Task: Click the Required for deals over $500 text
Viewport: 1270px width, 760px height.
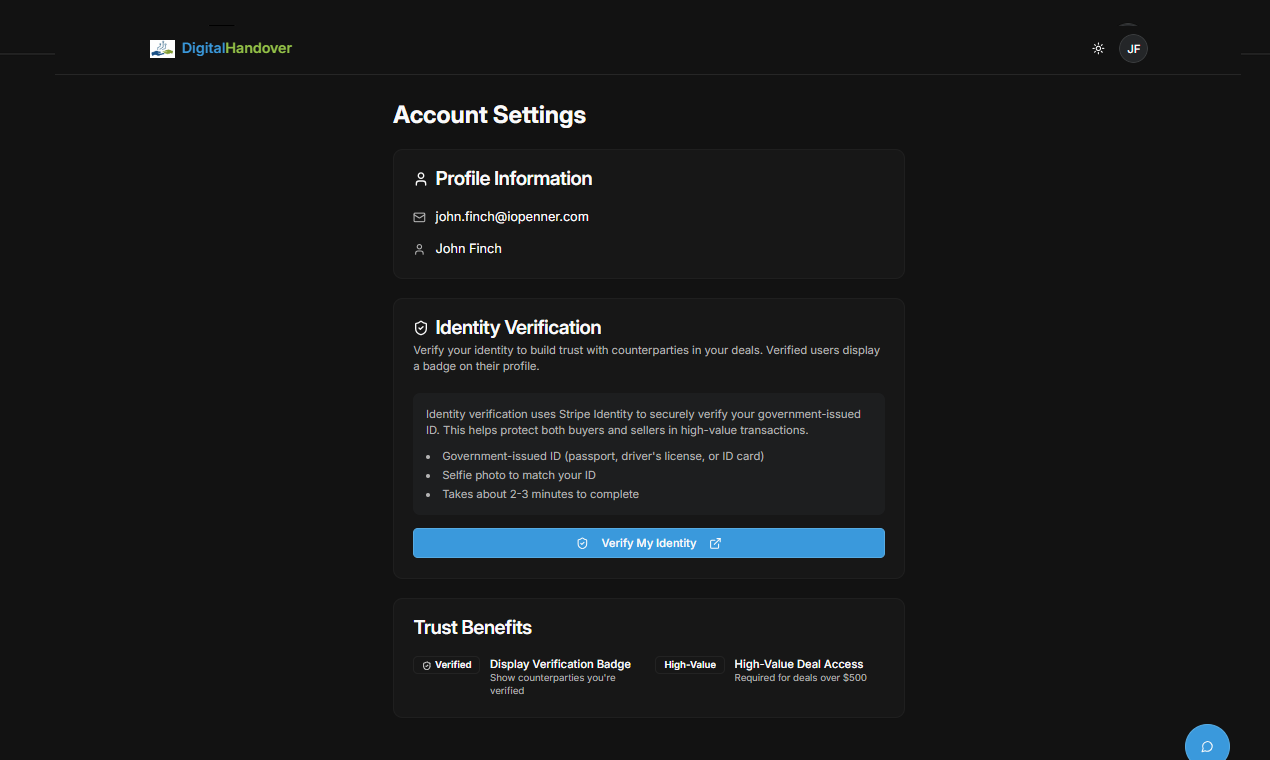Action: tap(801, 678)
